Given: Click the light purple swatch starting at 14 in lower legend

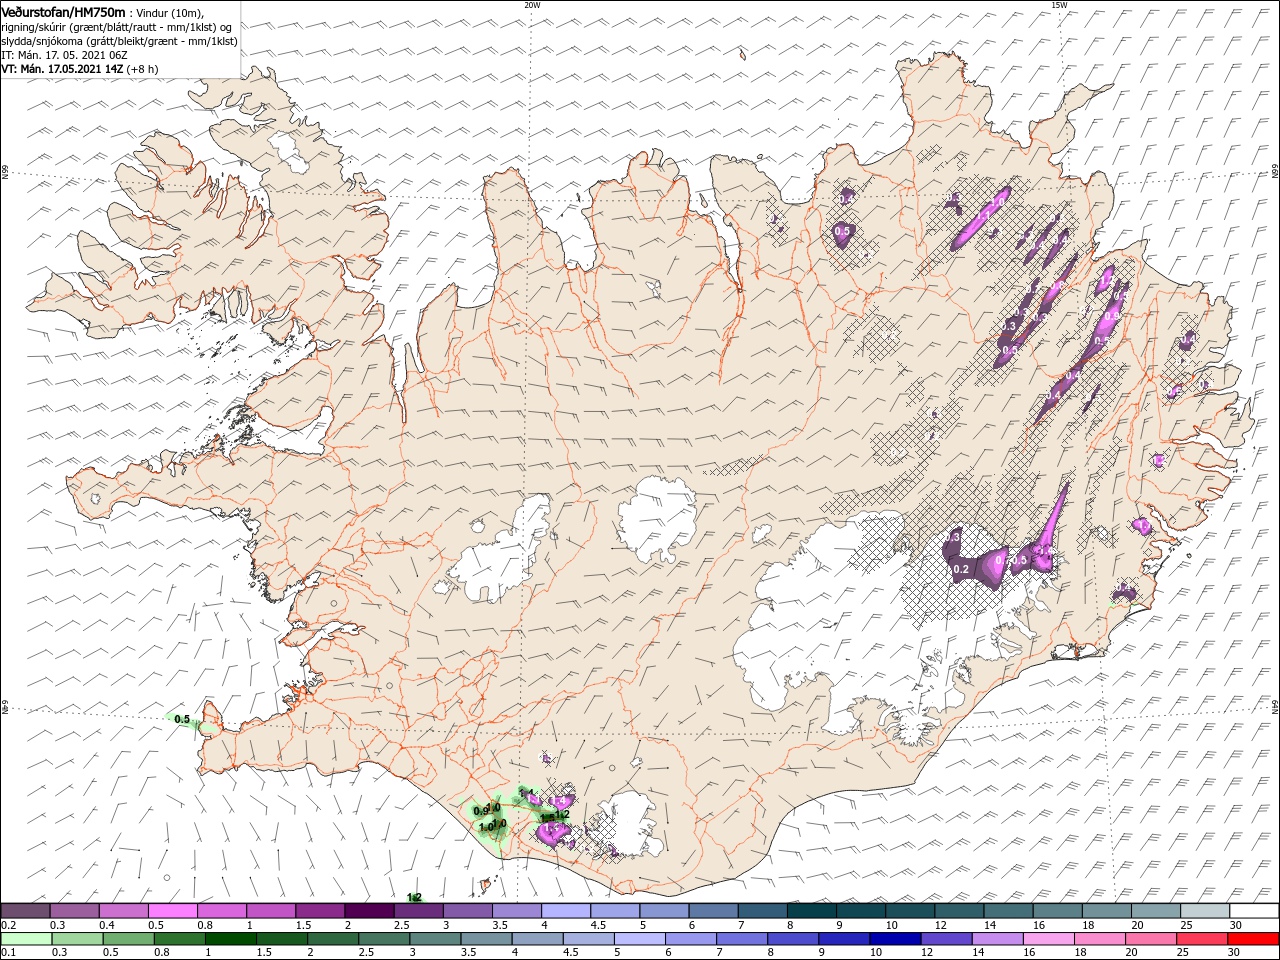Looking at the screenshot, I should [998, 939].
